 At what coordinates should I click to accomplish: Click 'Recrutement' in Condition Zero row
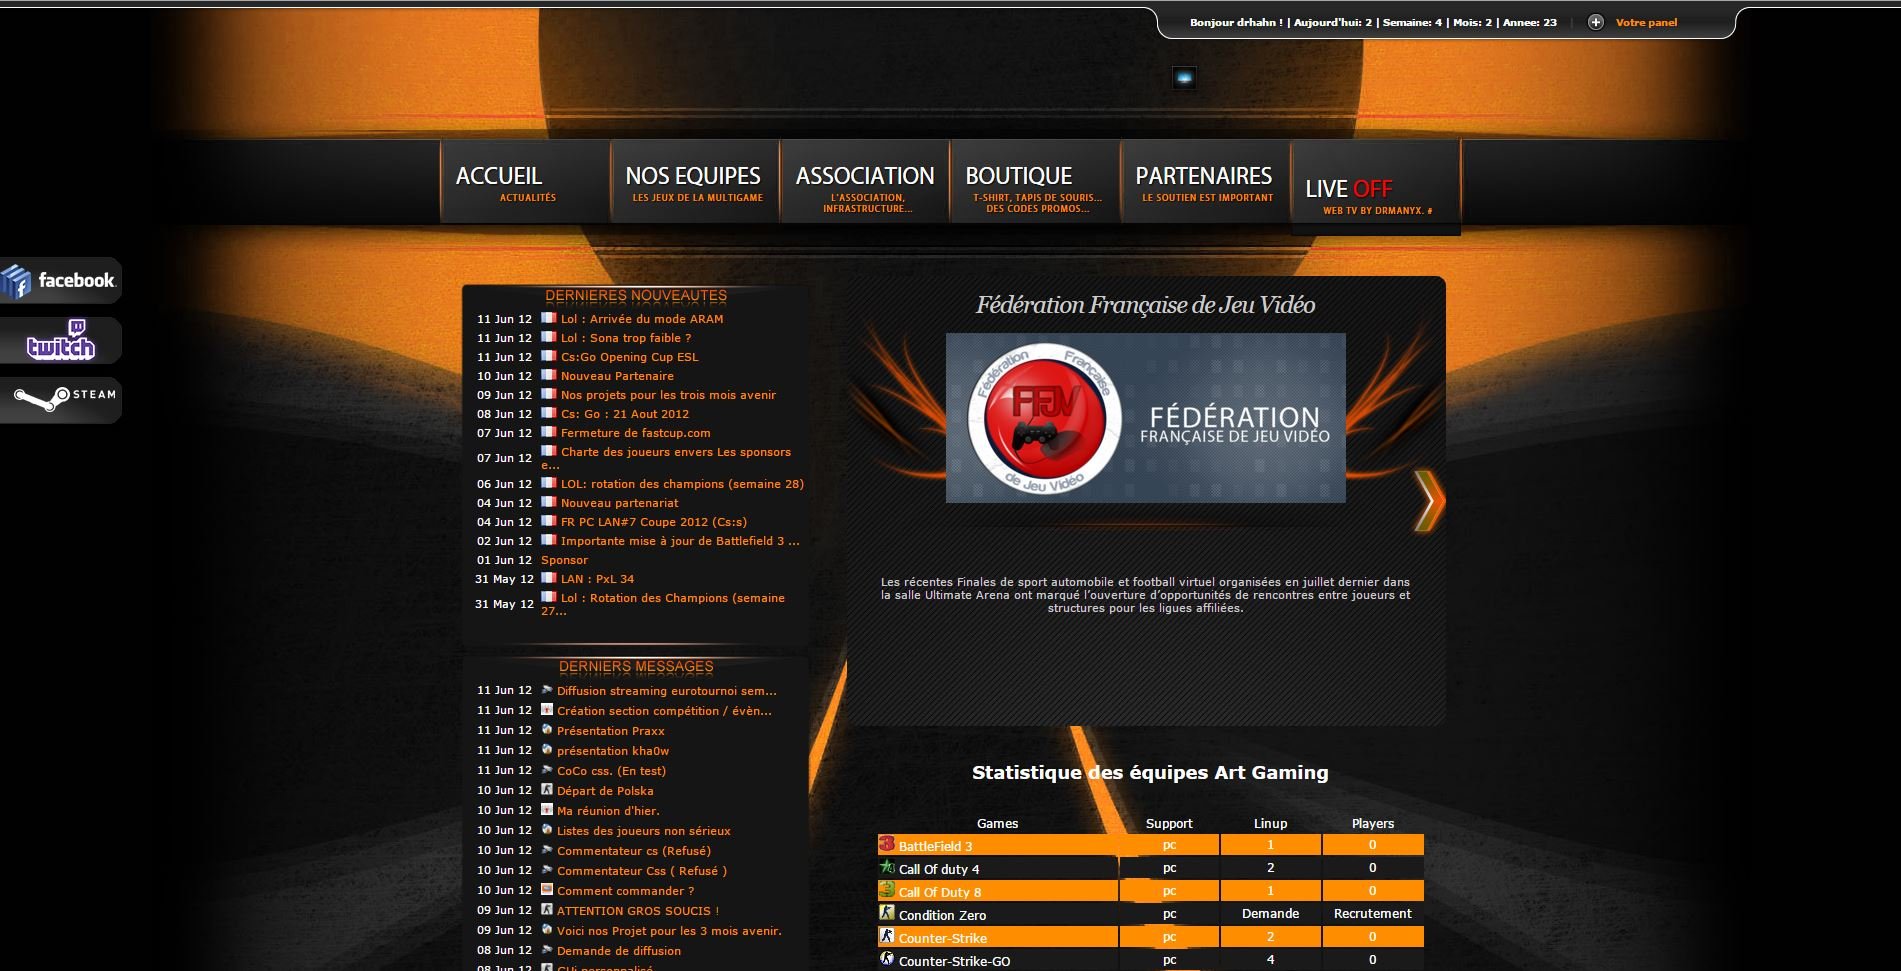[x=1372, y=914]
